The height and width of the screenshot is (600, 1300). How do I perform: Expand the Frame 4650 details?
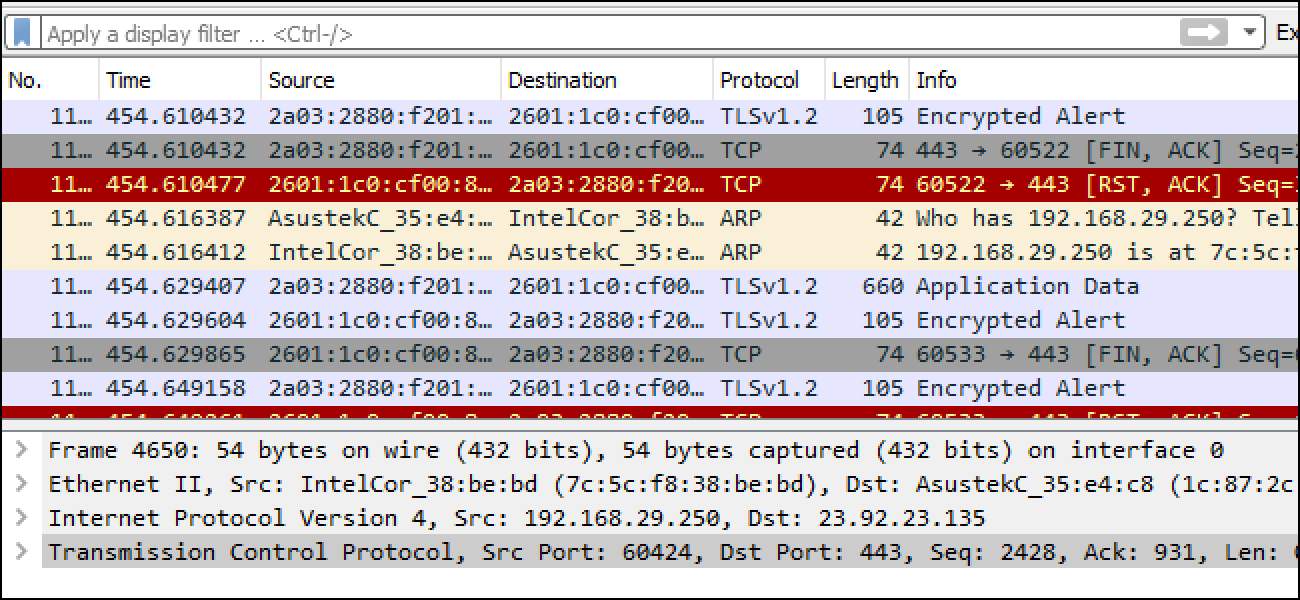pyautogui.click(x=21, y=450)
